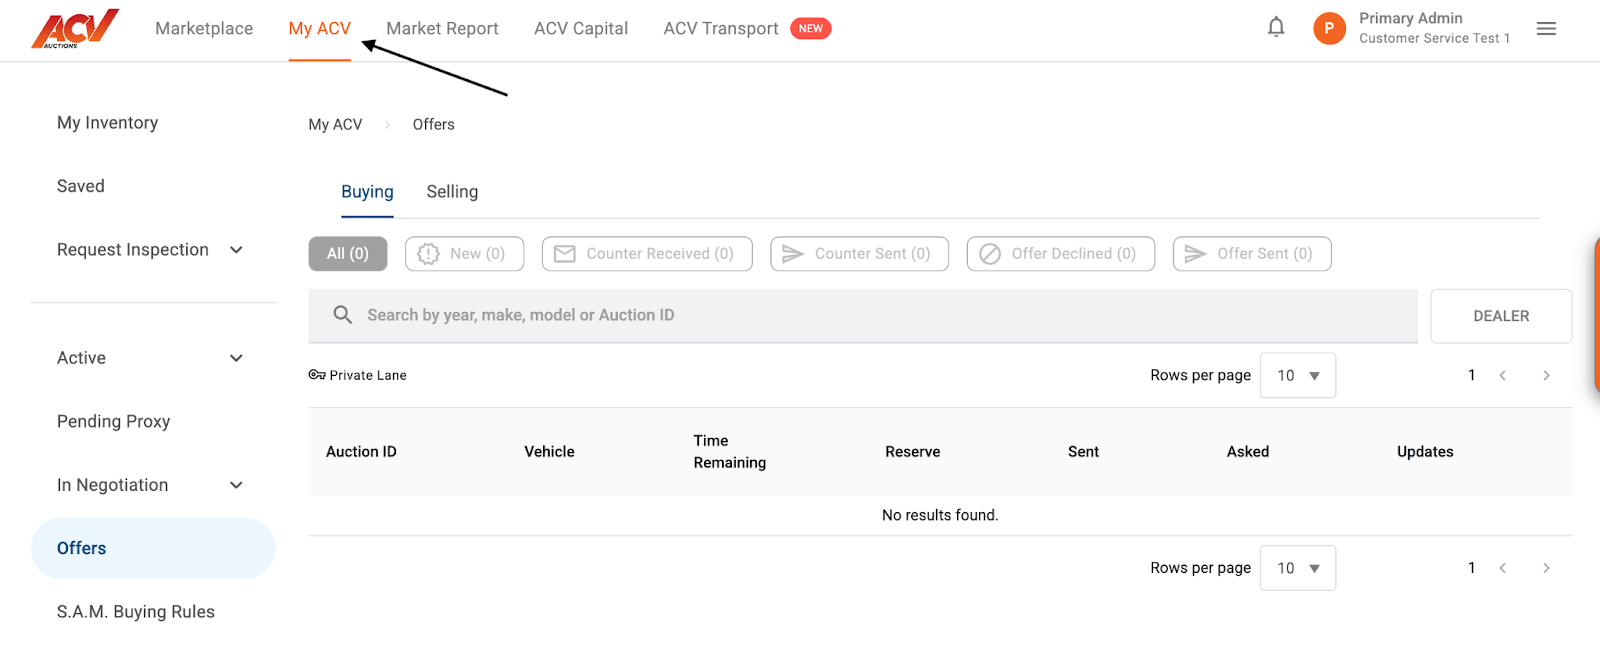This screenshot has height=652, width=1600.
Task: Click search by year, make, model field
Action: point(863,316)
